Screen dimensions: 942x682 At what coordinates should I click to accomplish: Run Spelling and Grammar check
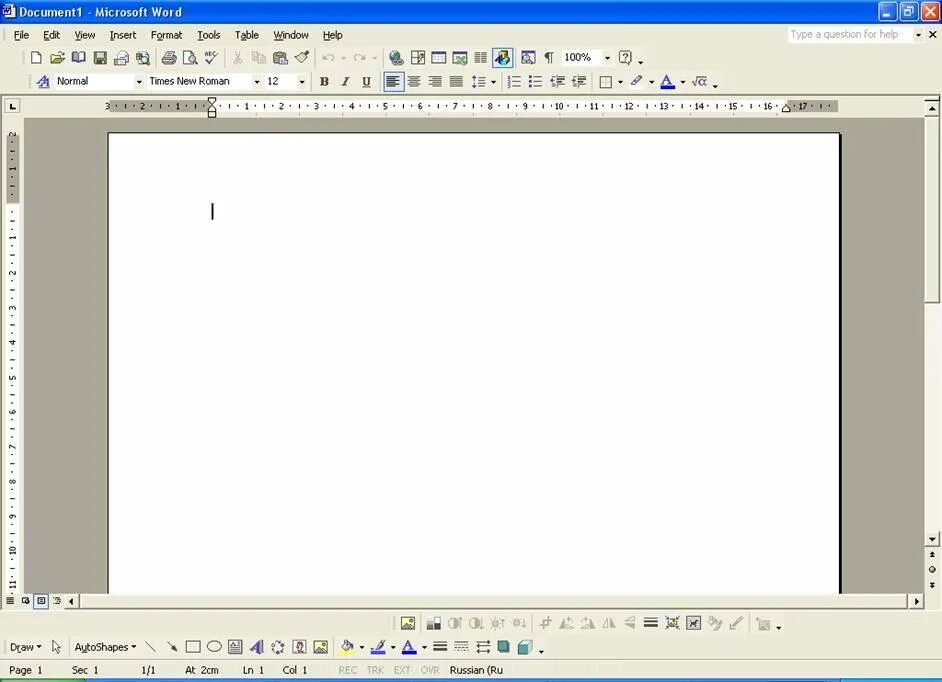click(211, 58)
